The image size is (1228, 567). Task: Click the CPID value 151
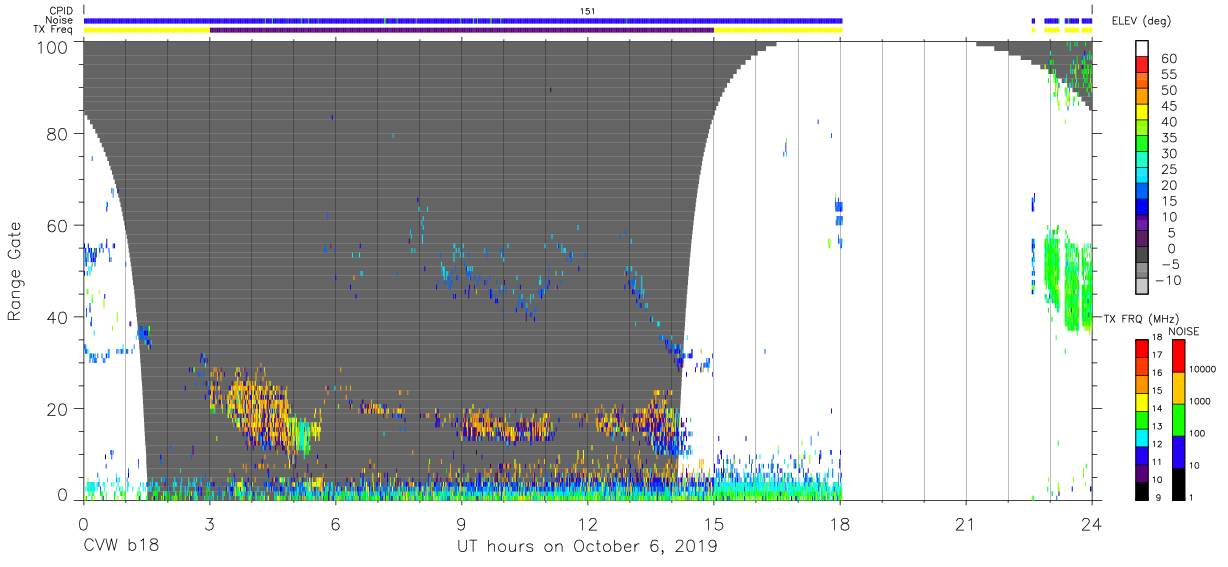tap(587, 11)
